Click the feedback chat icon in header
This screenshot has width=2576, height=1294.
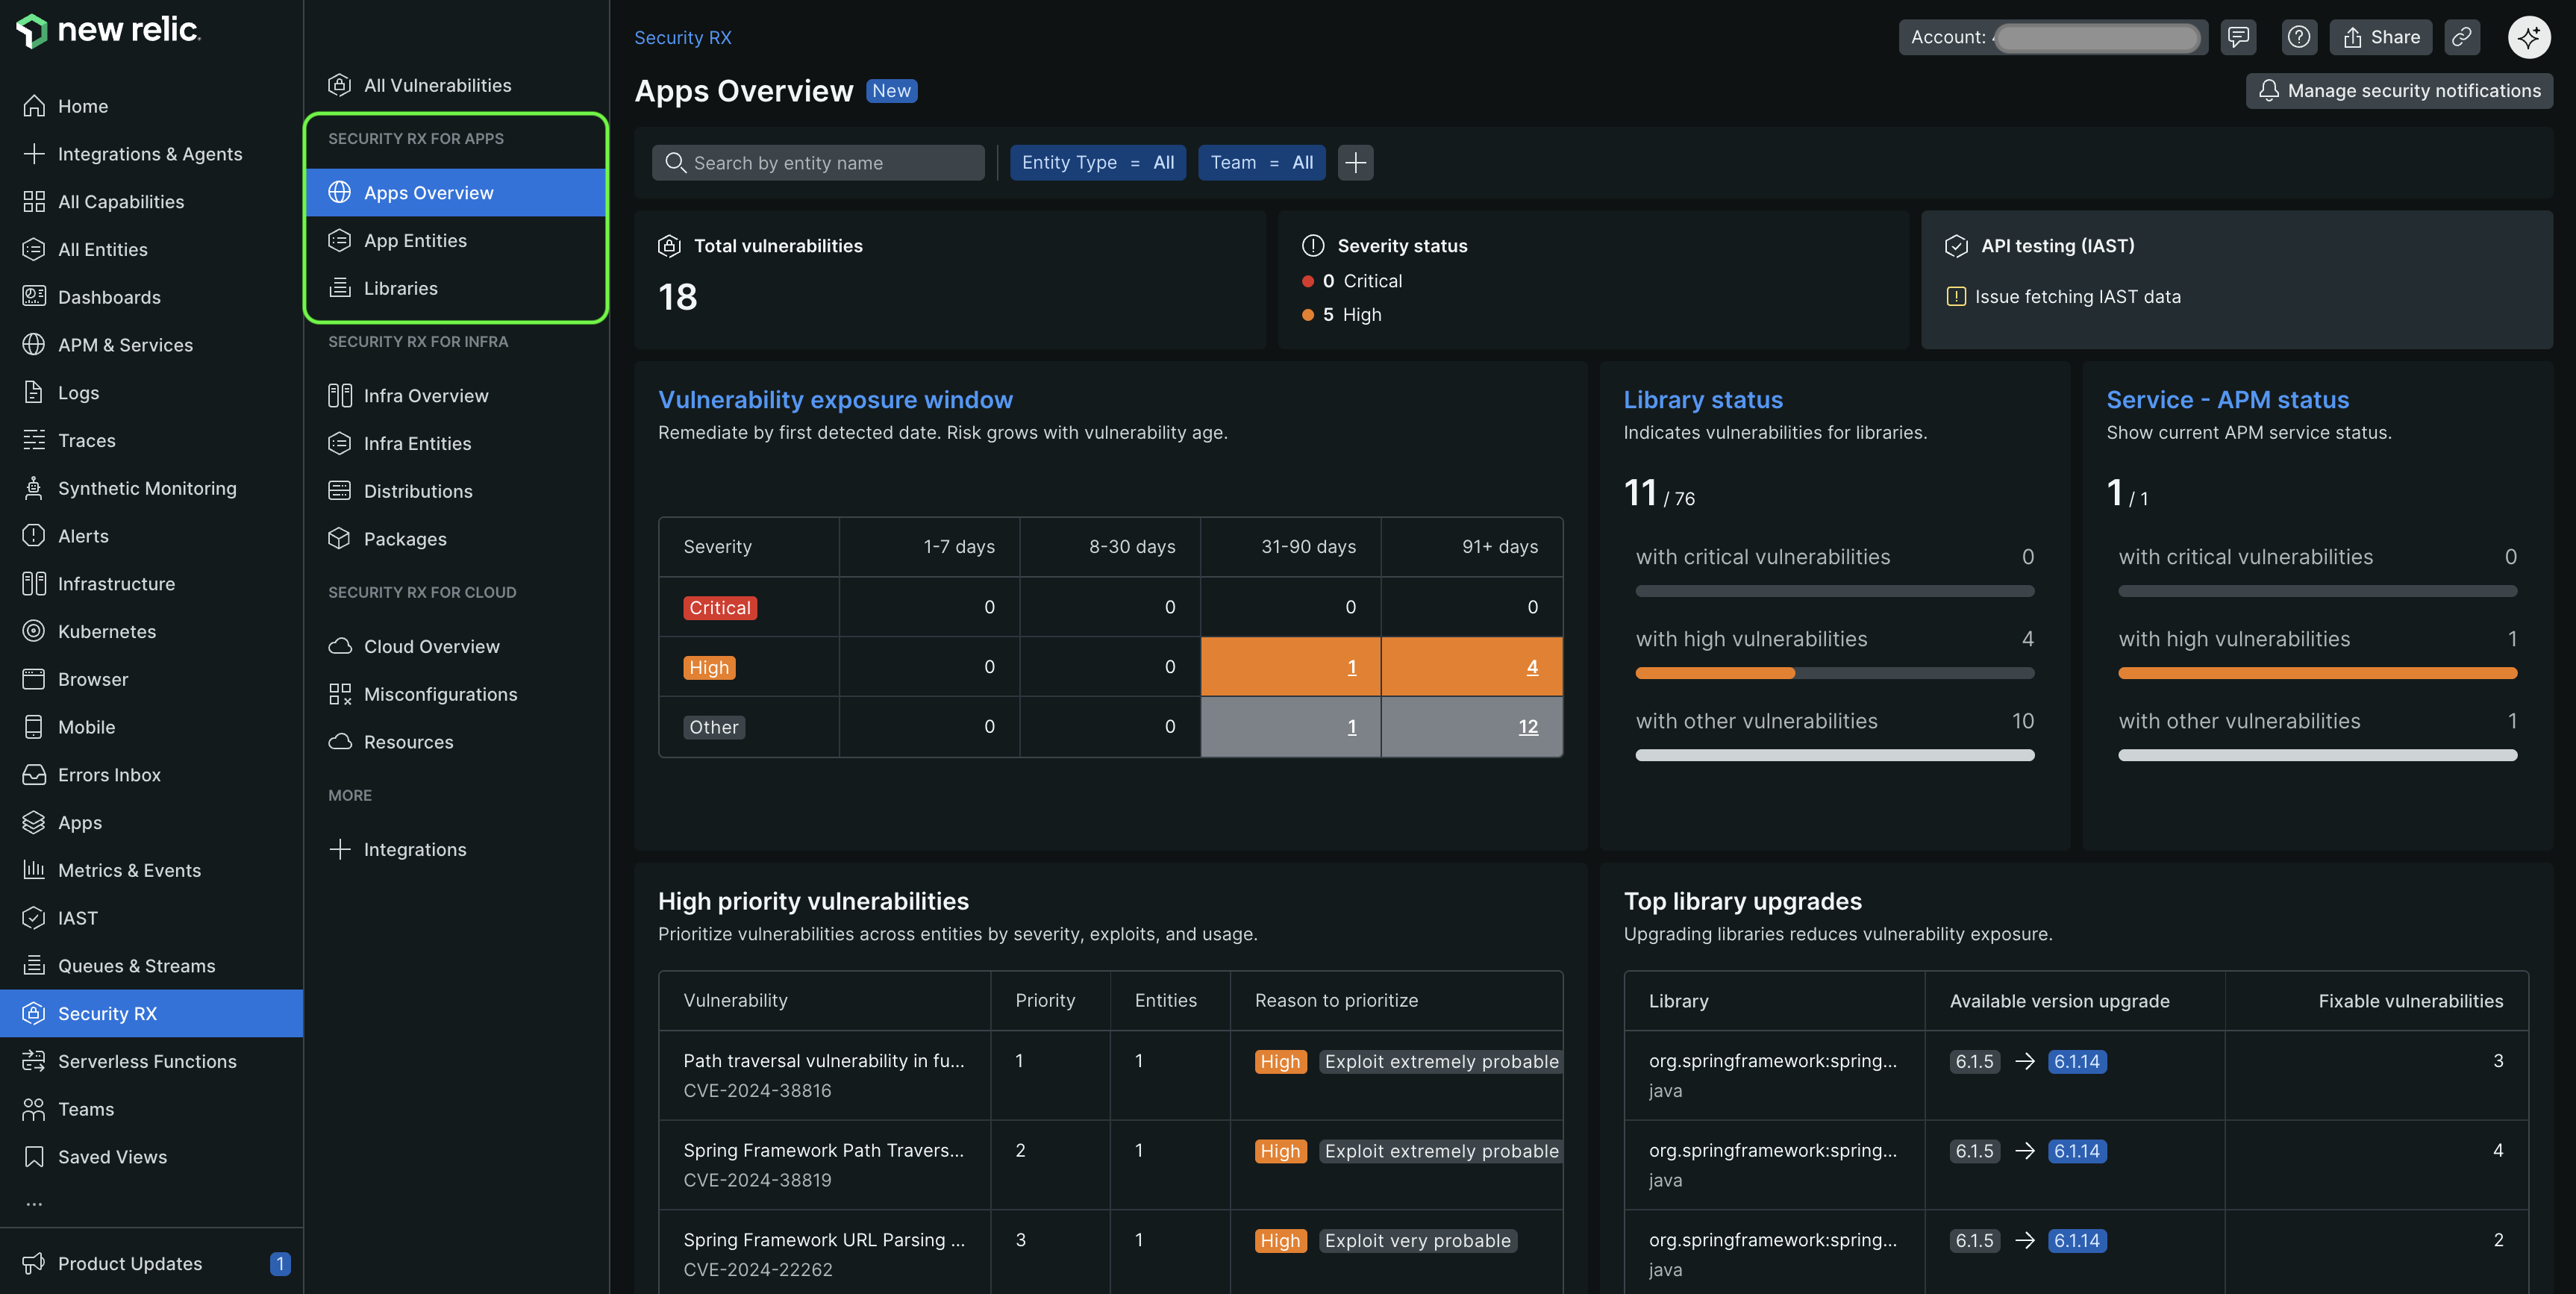2238,37
